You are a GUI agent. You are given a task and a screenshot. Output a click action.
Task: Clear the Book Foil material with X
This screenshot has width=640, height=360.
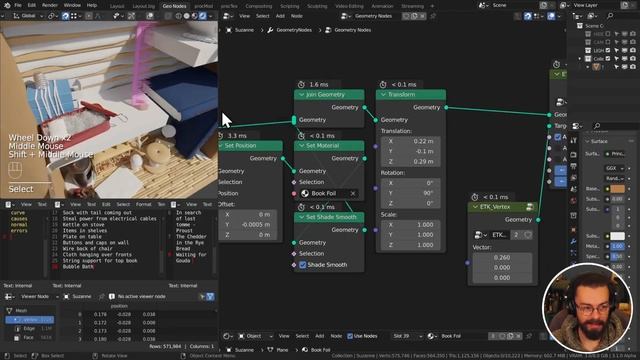353,193
